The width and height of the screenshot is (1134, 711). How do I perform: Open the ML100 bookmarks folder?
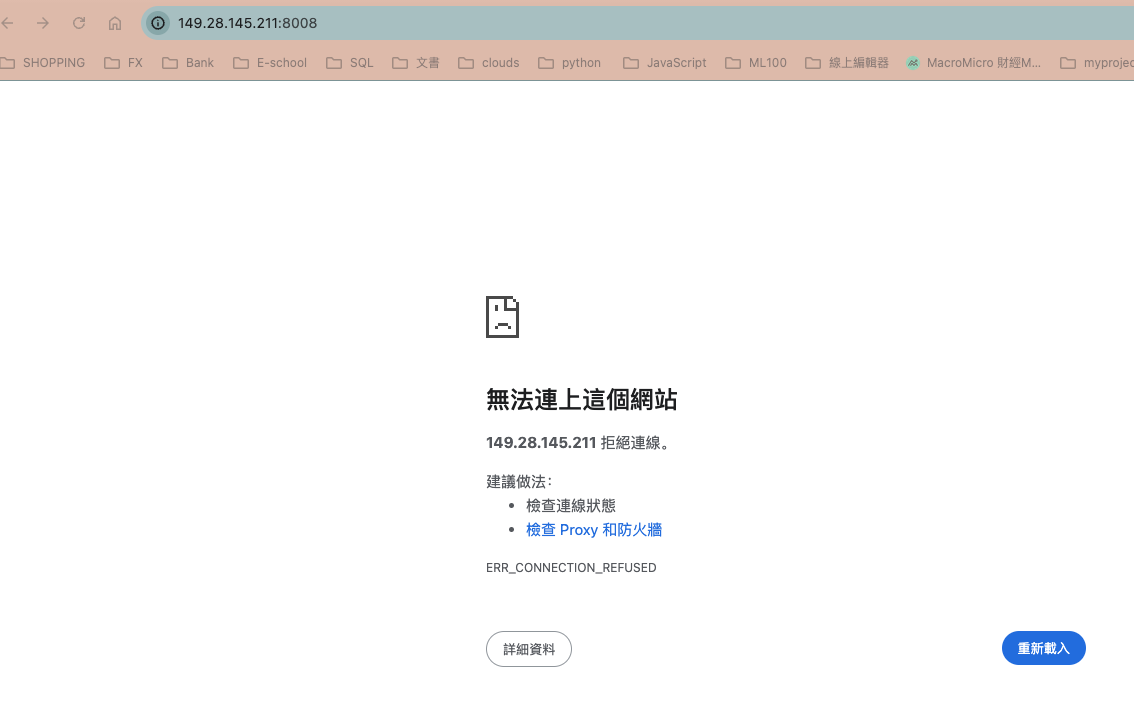tap(755, 62)
